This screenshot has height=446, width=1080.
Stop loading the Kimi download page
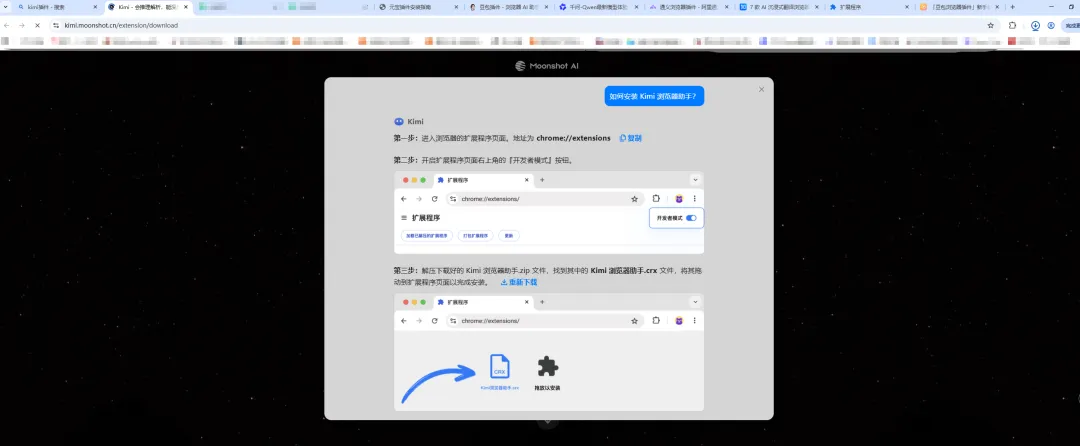tap(37, 25)
